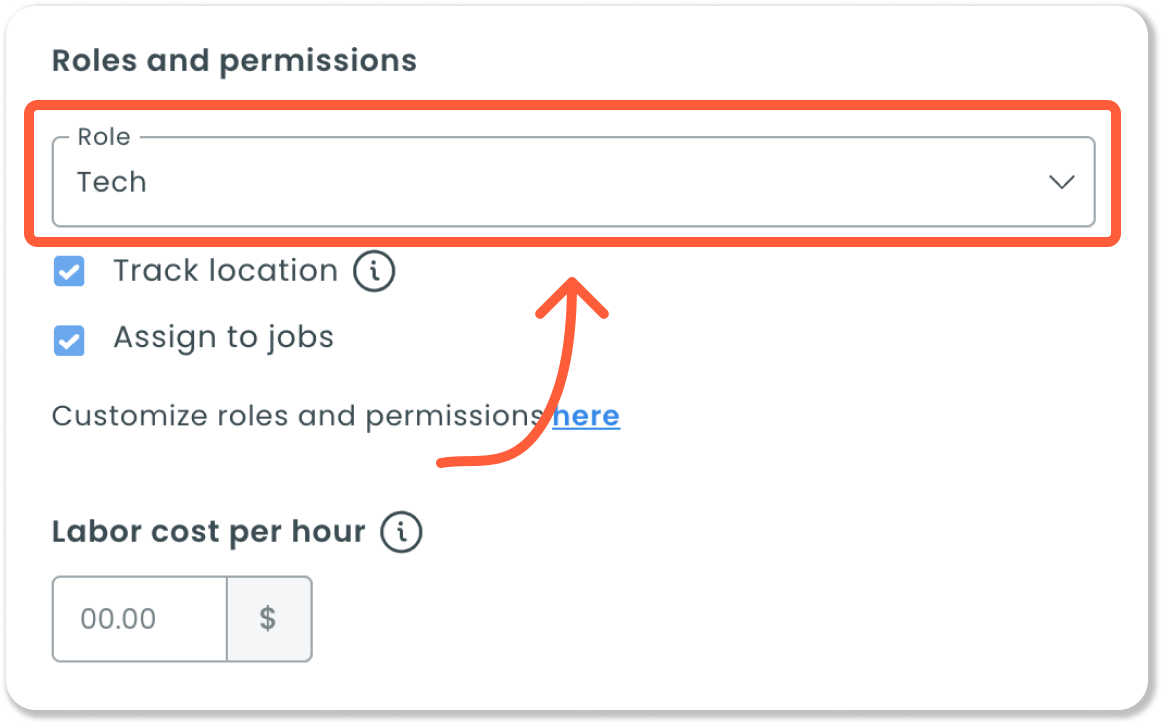1162x724 pixels.
Task: Click the blue checkmark beside Assign to jobs
Action: click(x=69, y=342)
